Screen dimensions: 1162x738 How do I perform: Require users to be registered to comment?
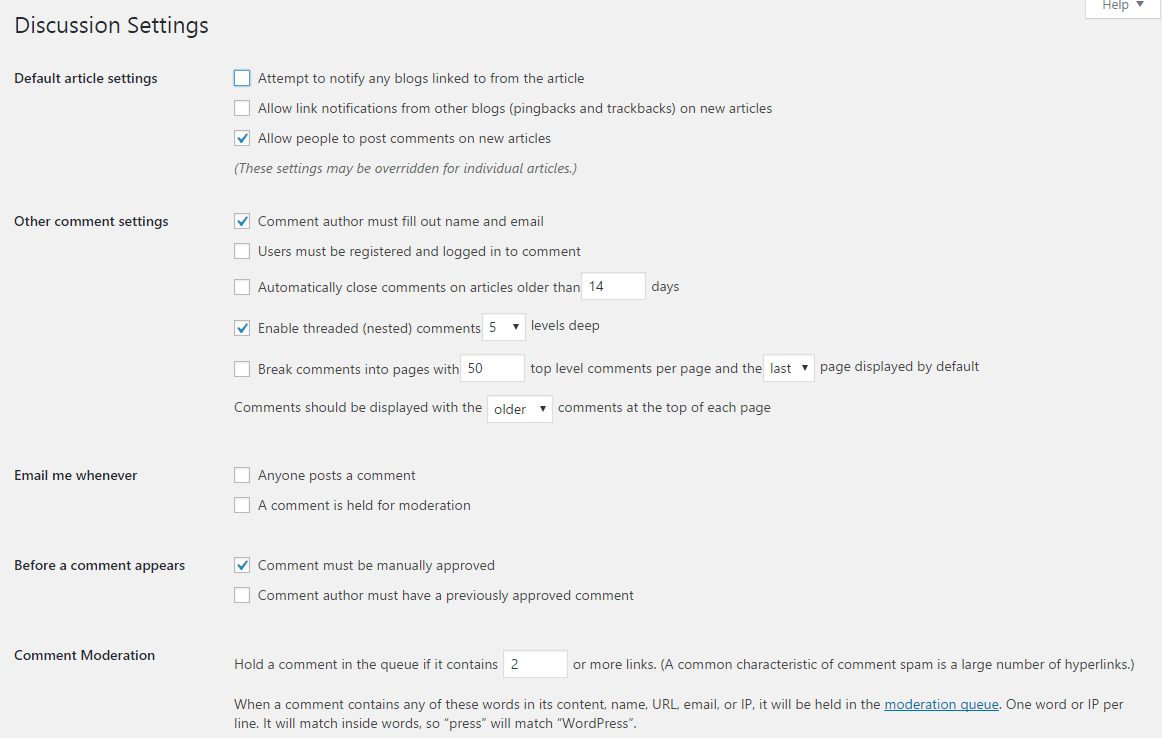click(x=242, y=251)
